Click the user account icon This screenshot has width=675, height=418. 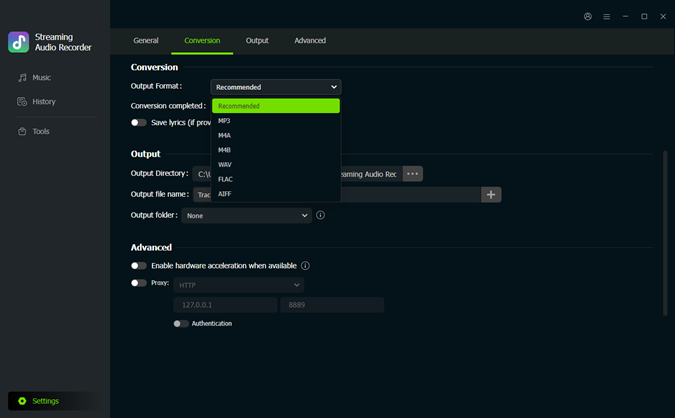pos(588,16)
